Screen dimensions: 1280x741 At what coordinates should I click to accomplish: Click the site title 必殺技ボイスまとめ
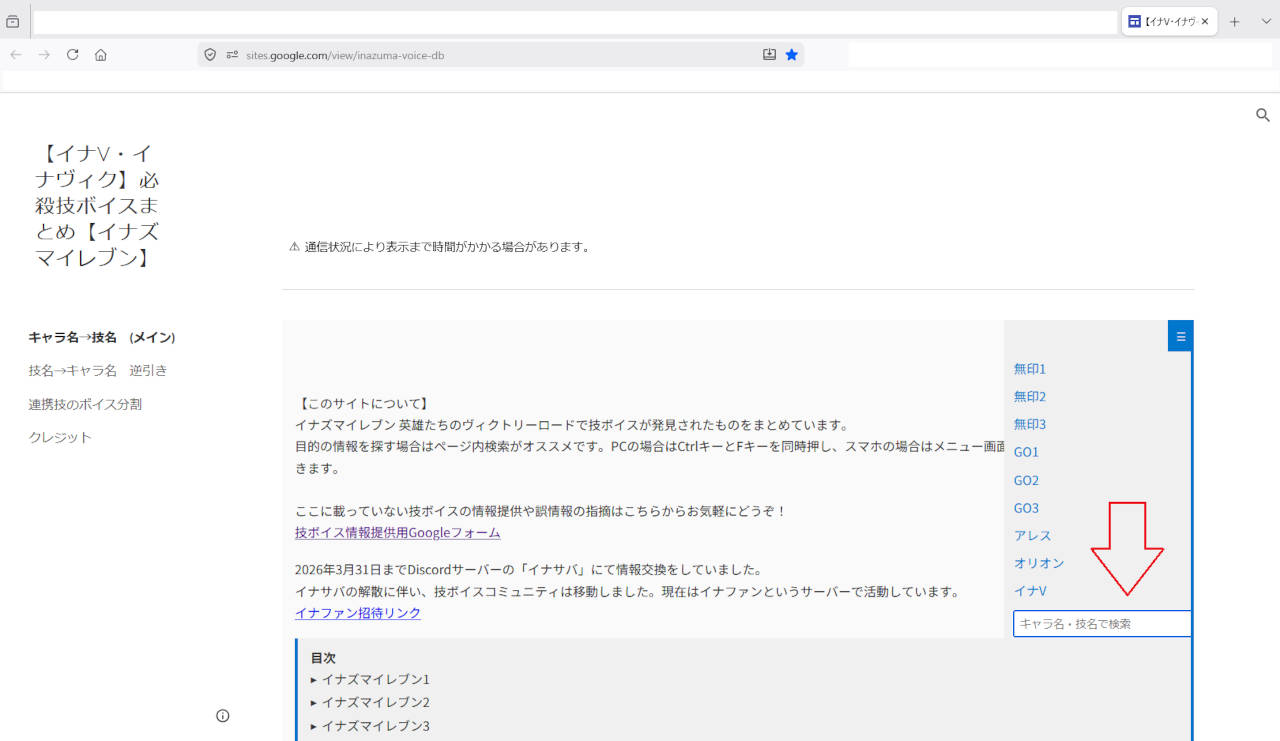point(95,206)
